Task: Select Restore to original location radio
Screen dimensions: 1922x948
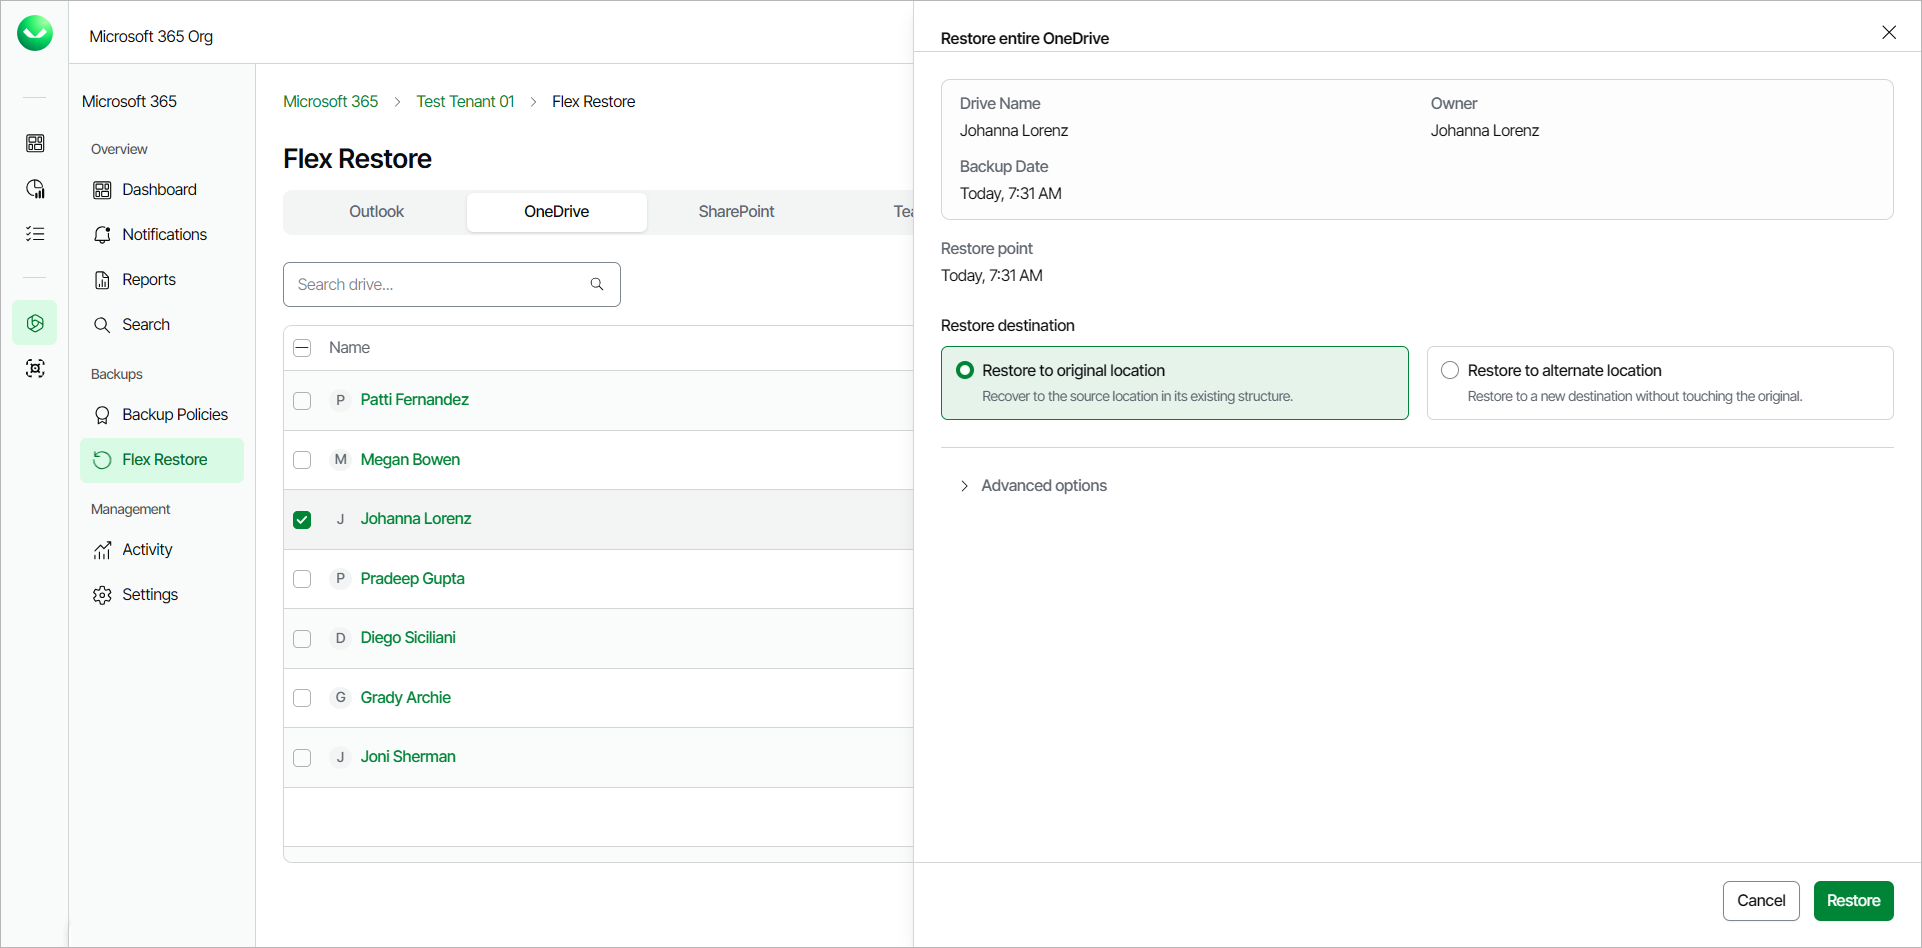Action: [x=965, y=370]
